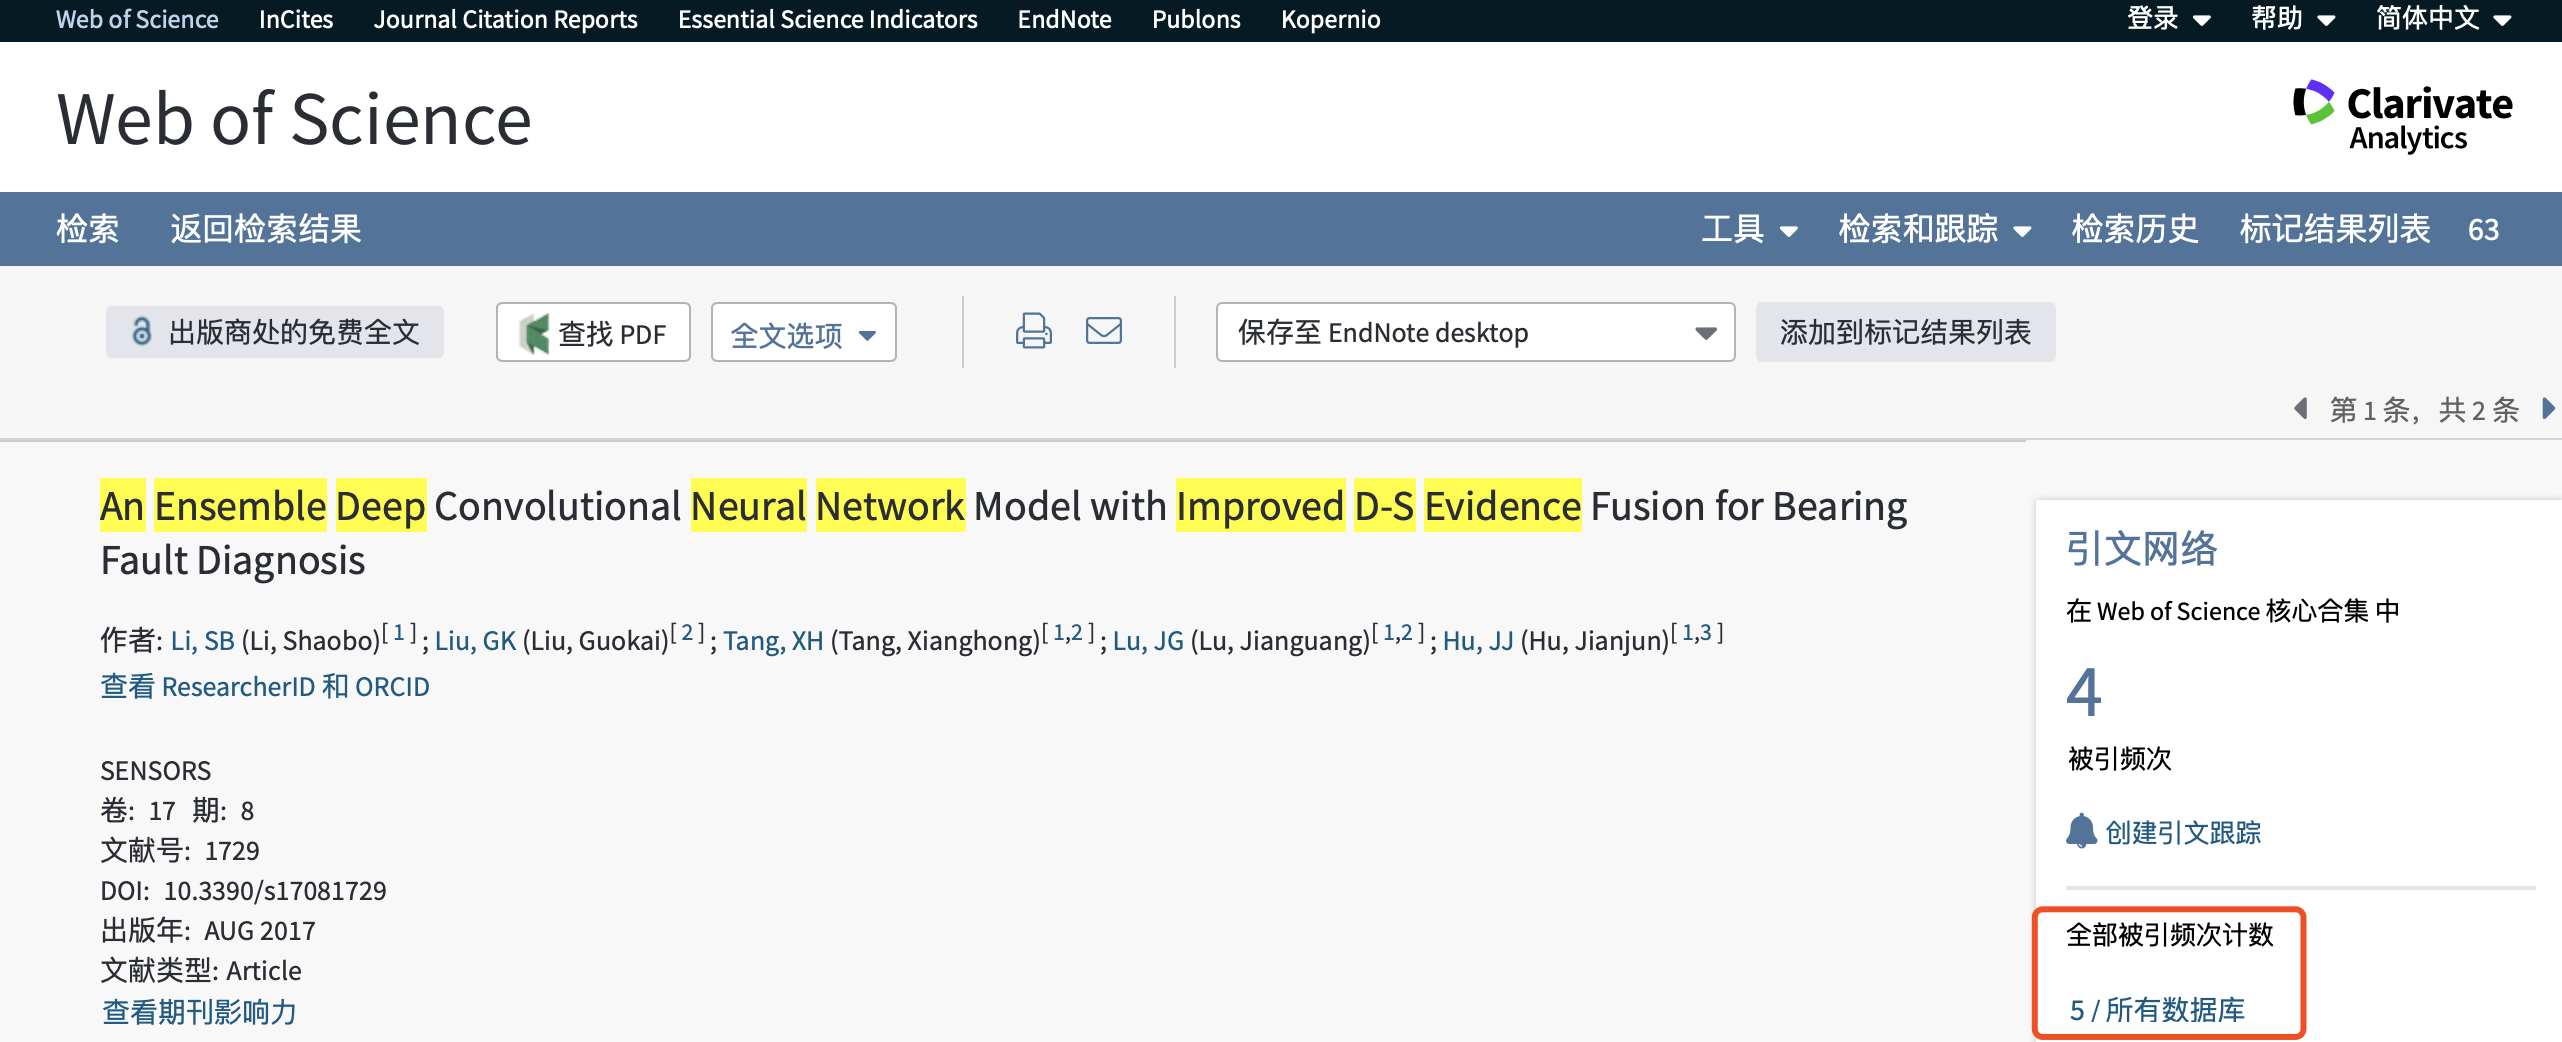Open 标记结果列表
The image size is (2562, 1042).
(x=2335, y=229)
